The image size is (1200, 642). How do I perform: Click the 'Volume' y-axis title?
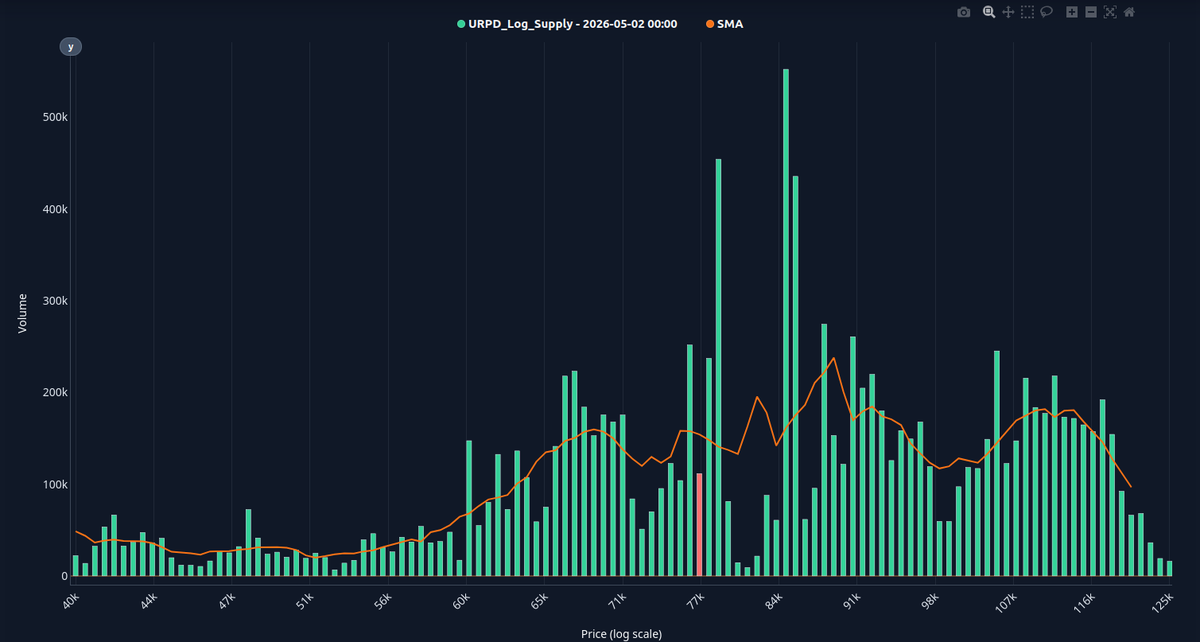pos(23,313)
